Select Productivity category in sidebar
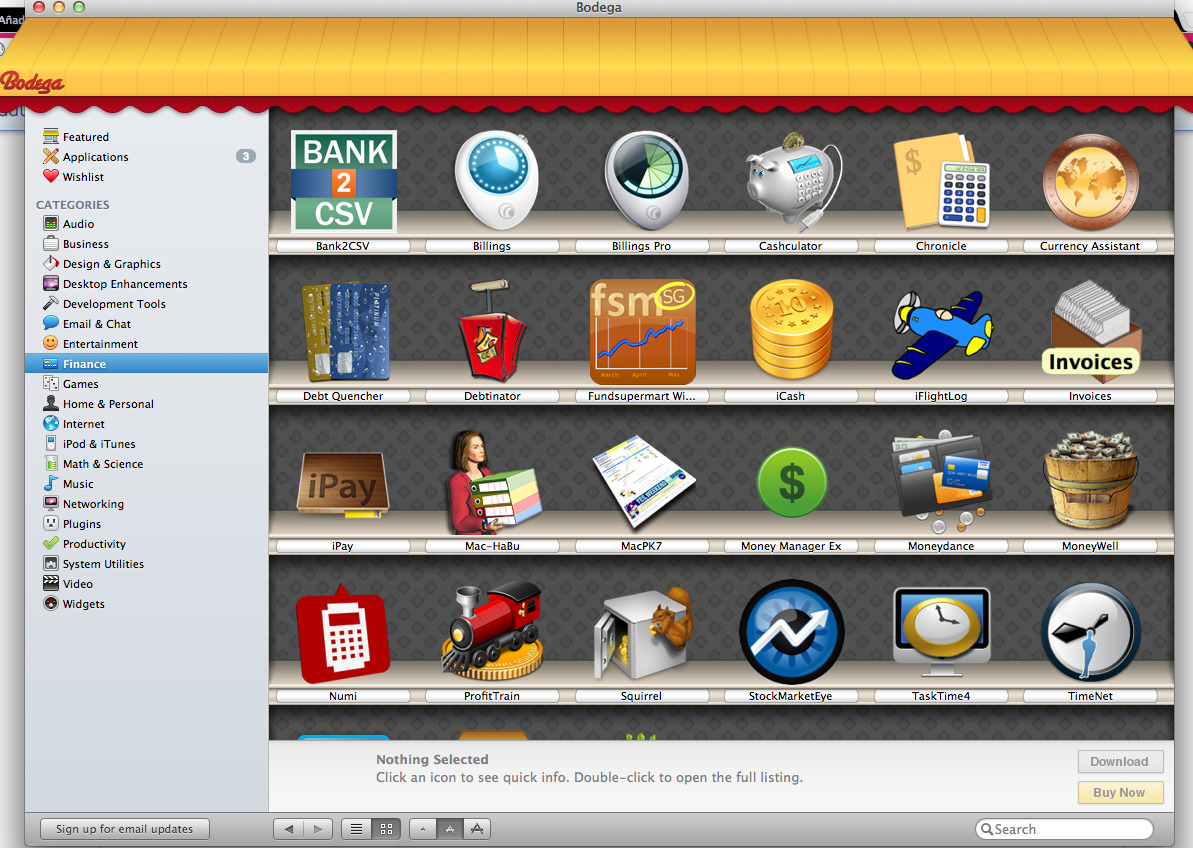The image size is (1193, 848). [94, 544]
